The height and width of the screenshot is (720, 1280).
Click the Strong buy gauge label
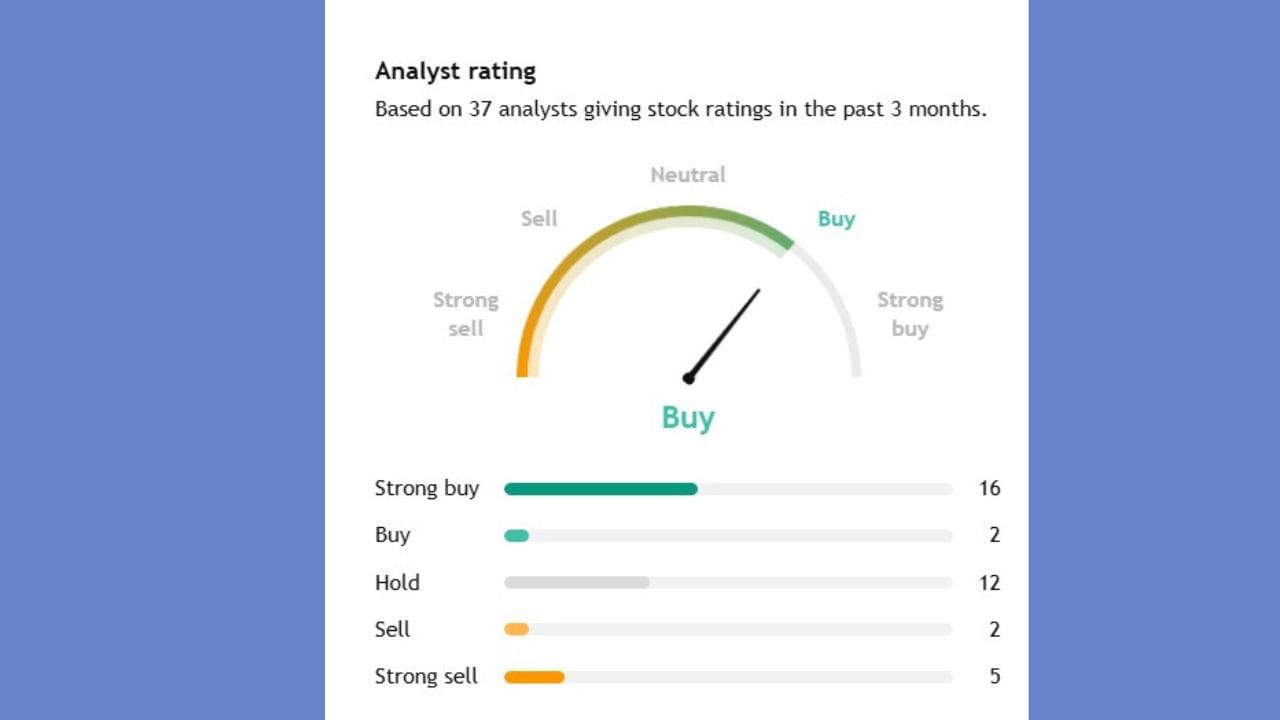[910, 314]
